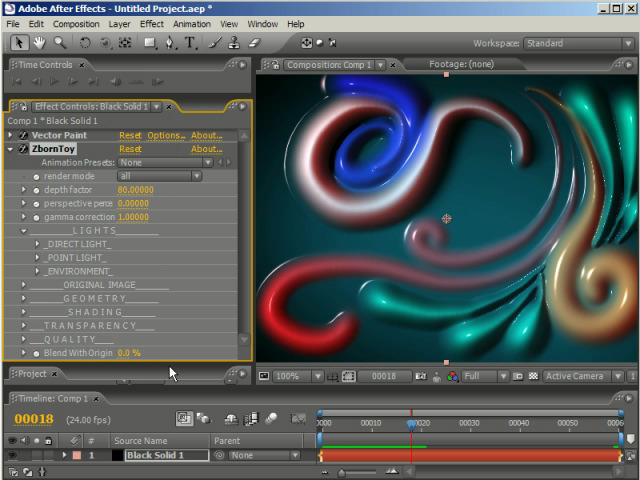
Task: Expand the _DIRECT LIGHT_ group
Action: 37,244
